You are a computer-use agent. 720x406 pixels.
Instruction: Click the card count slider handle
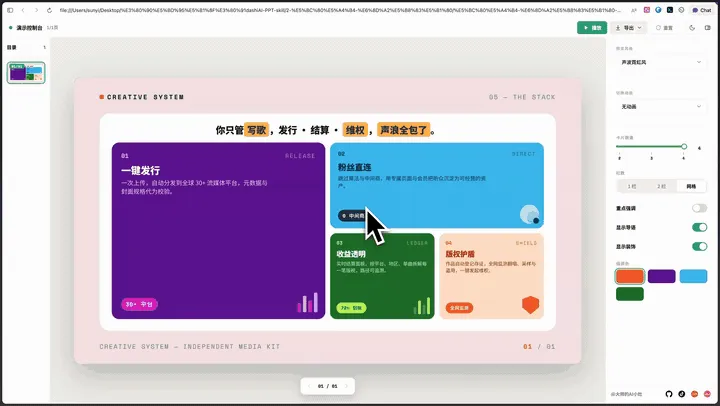click(x=684, y=147)
